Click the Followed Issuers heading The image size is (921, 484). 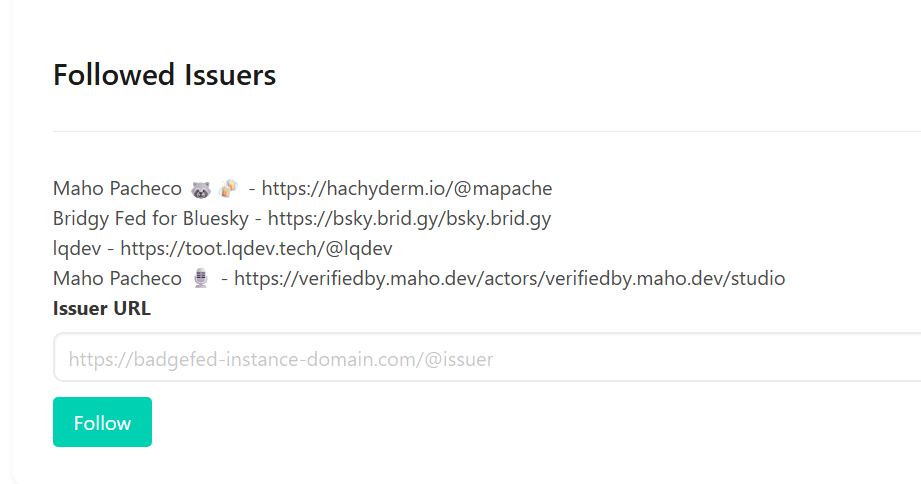coord(164,75)
